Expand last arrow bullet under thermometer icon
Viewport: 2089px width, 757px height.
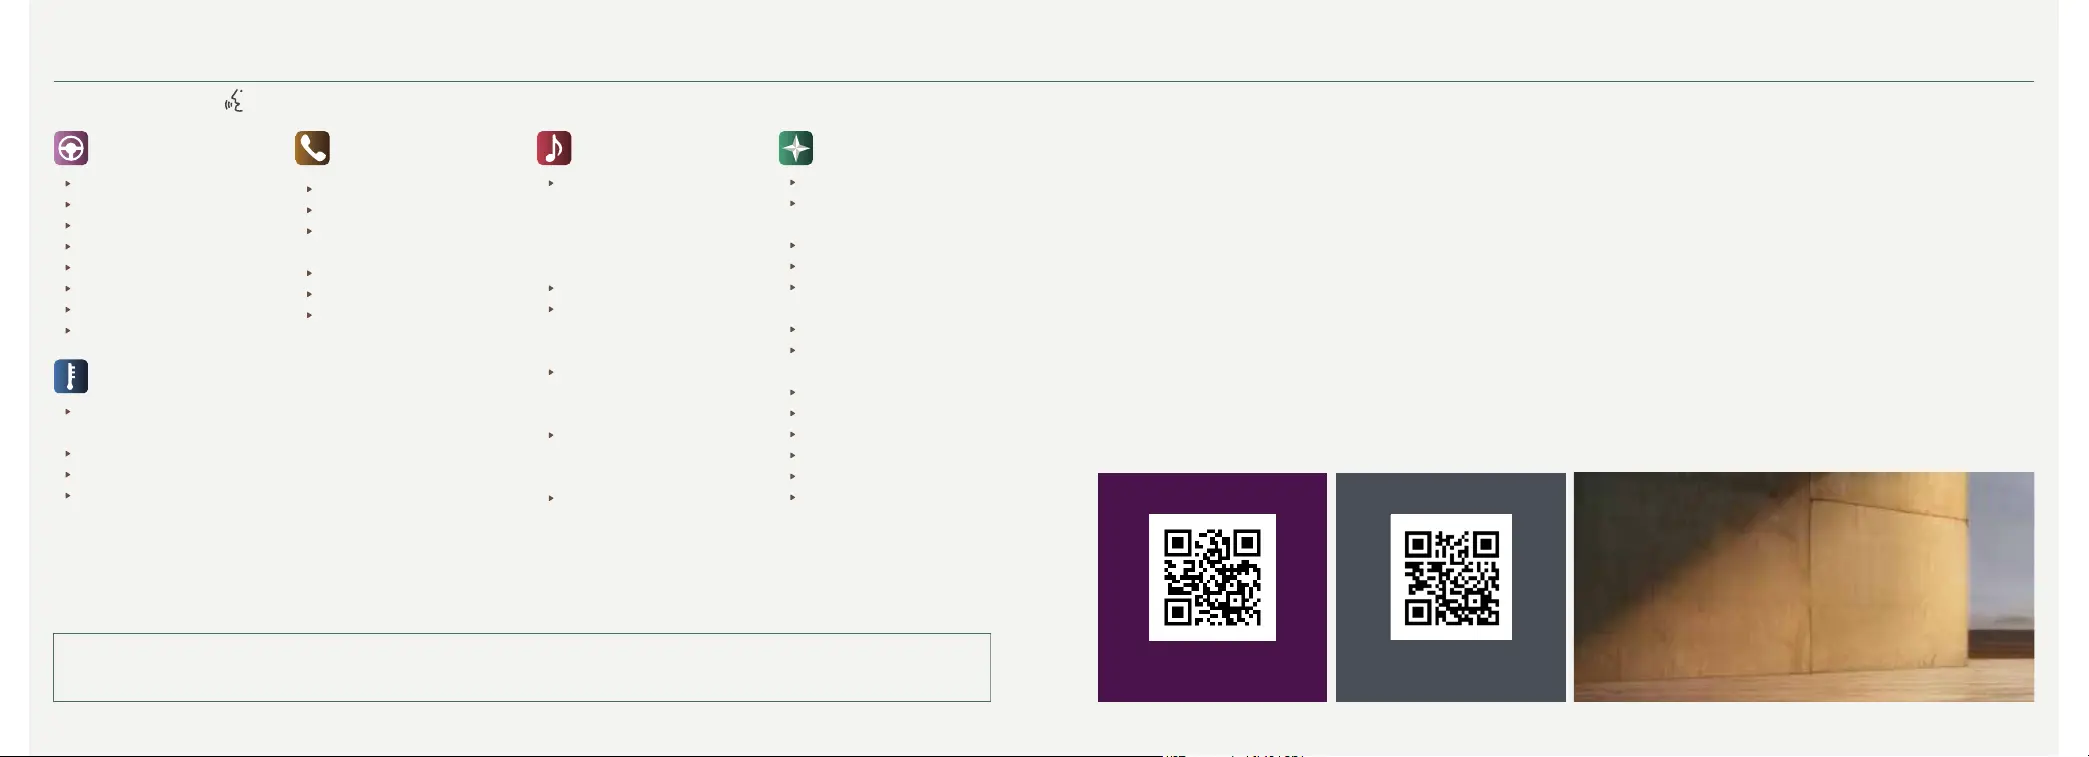(68, 496)
